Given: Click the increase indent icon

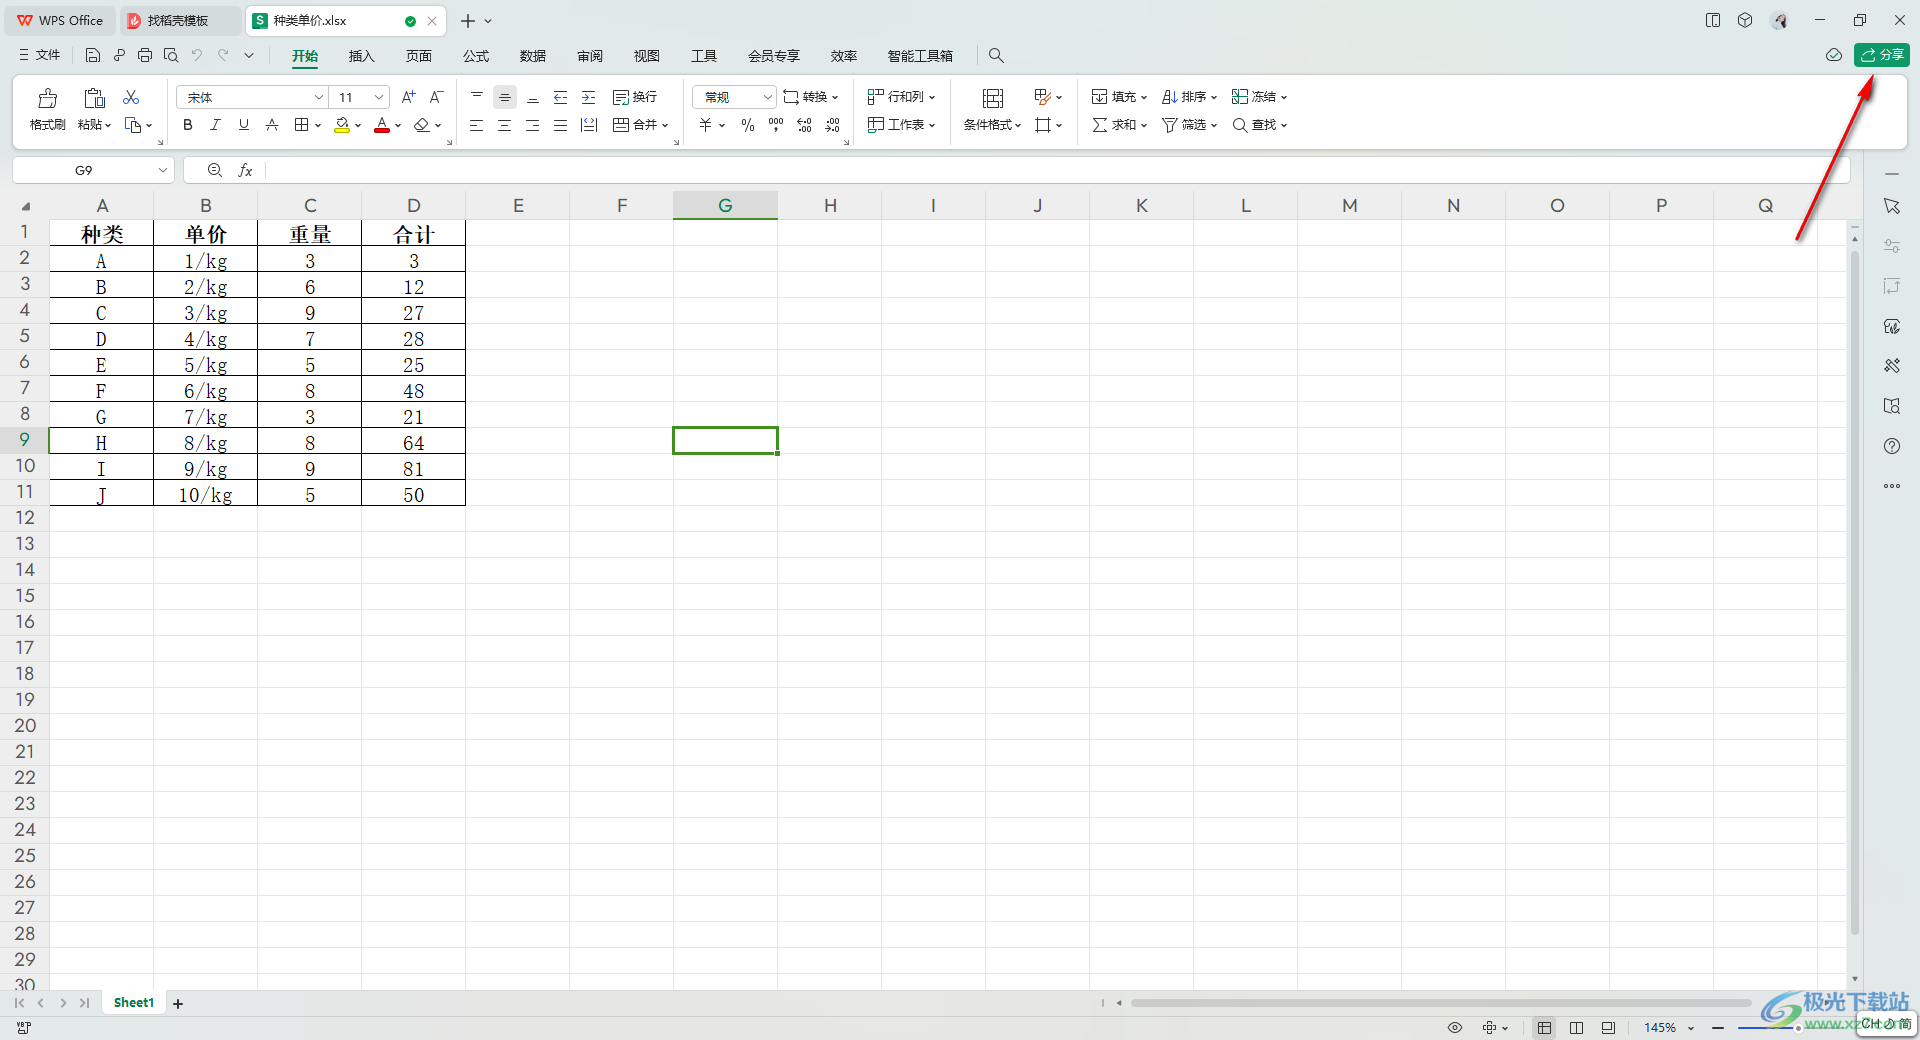Looking at the screenshot, I should [x=589, y=97].
